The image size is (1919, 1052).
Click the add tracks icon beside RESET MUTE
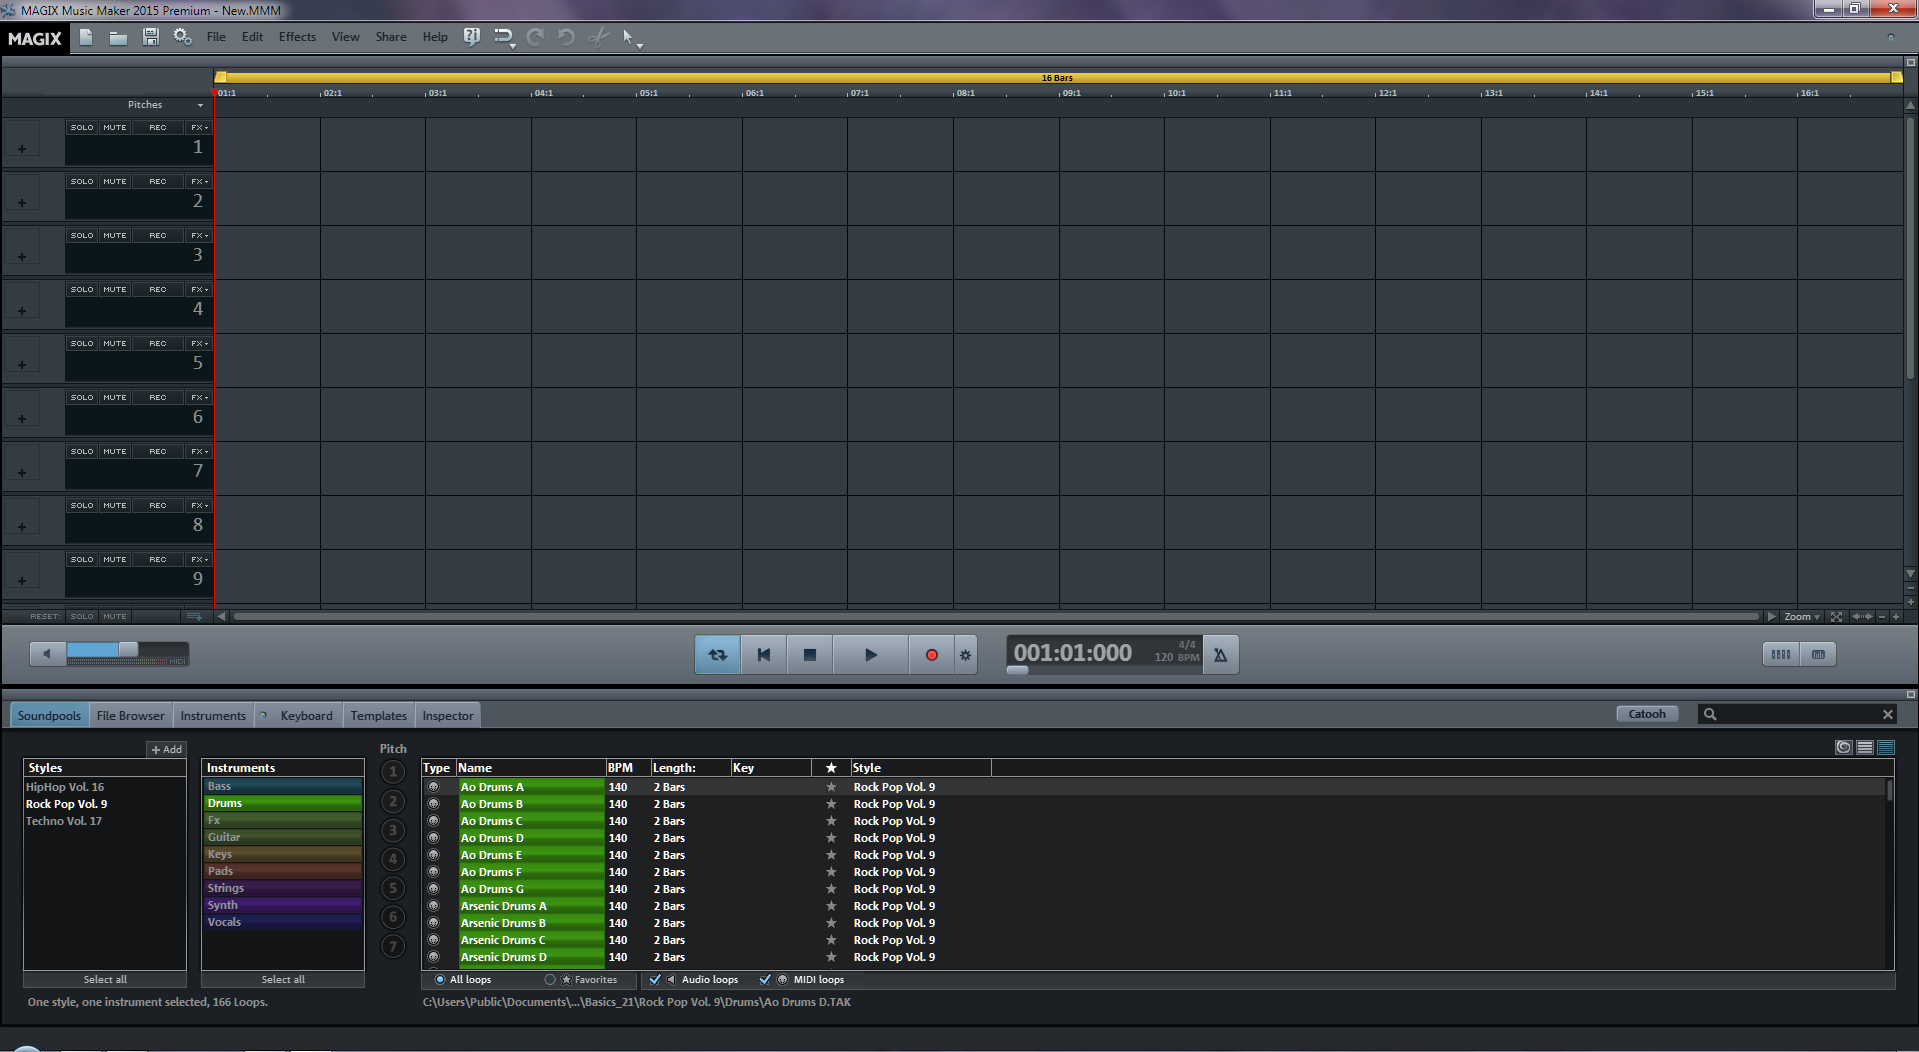tap(194, 616)
